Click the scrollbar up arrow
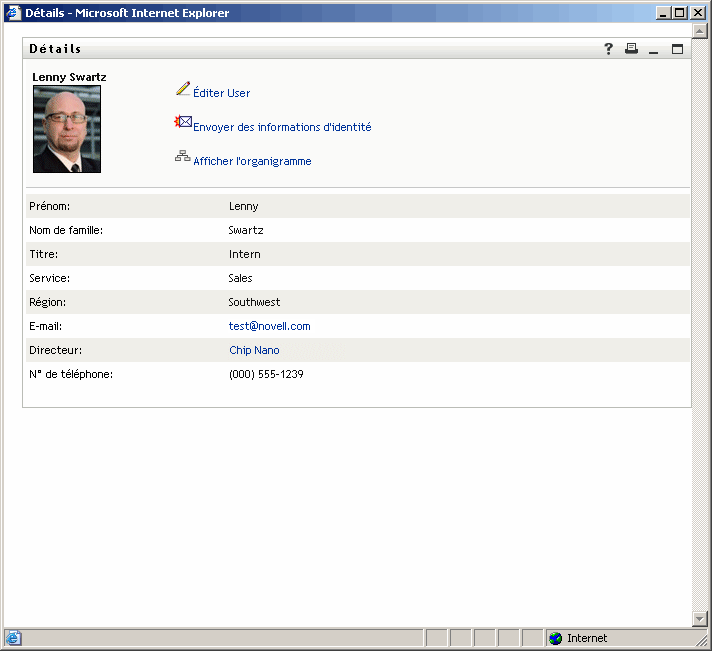The height and width of the screenshot is (651, 712). [700, 31]
